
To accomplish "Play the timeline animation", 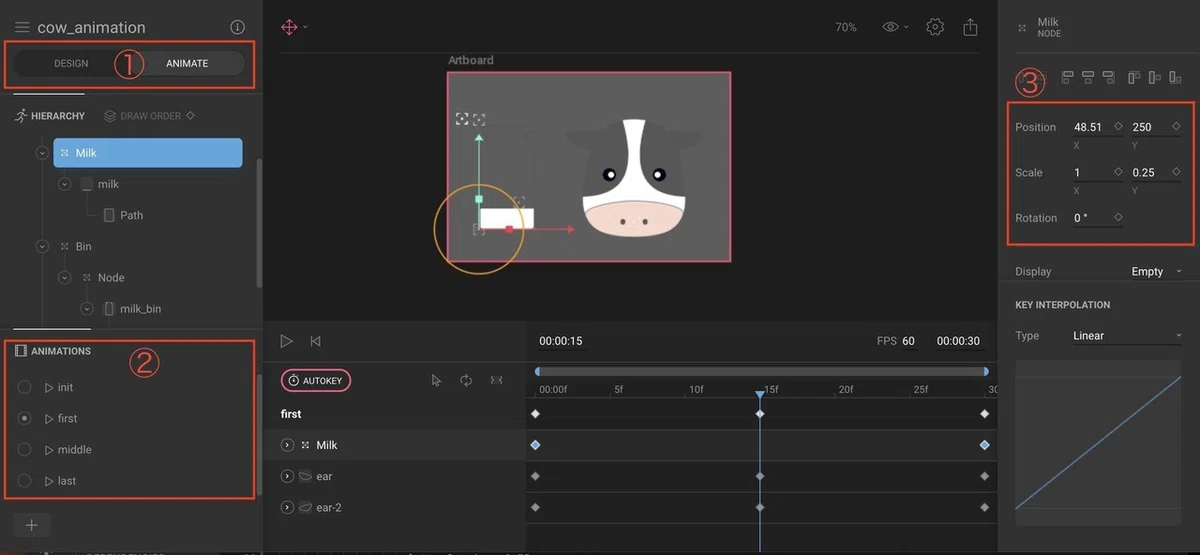I will 287,341.
